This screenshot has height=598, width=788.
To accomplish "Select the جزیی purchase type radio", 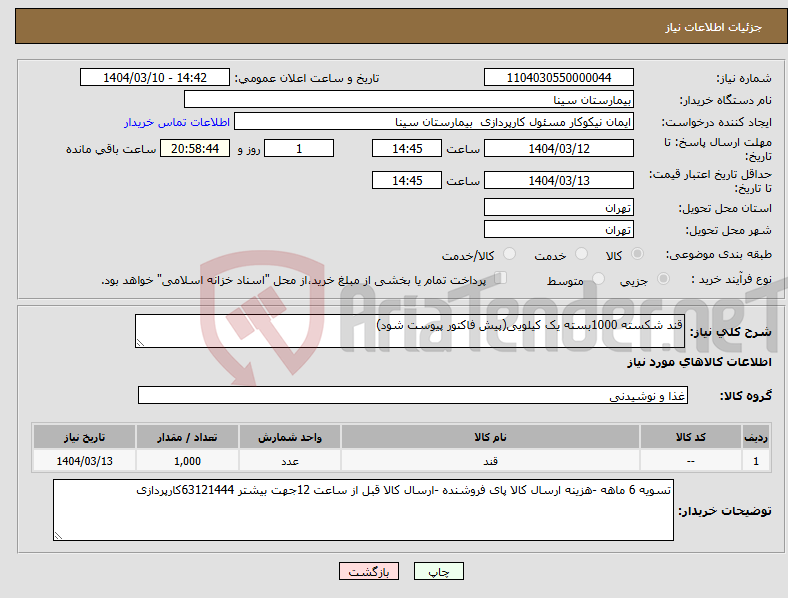I will [x=663, y=278].
